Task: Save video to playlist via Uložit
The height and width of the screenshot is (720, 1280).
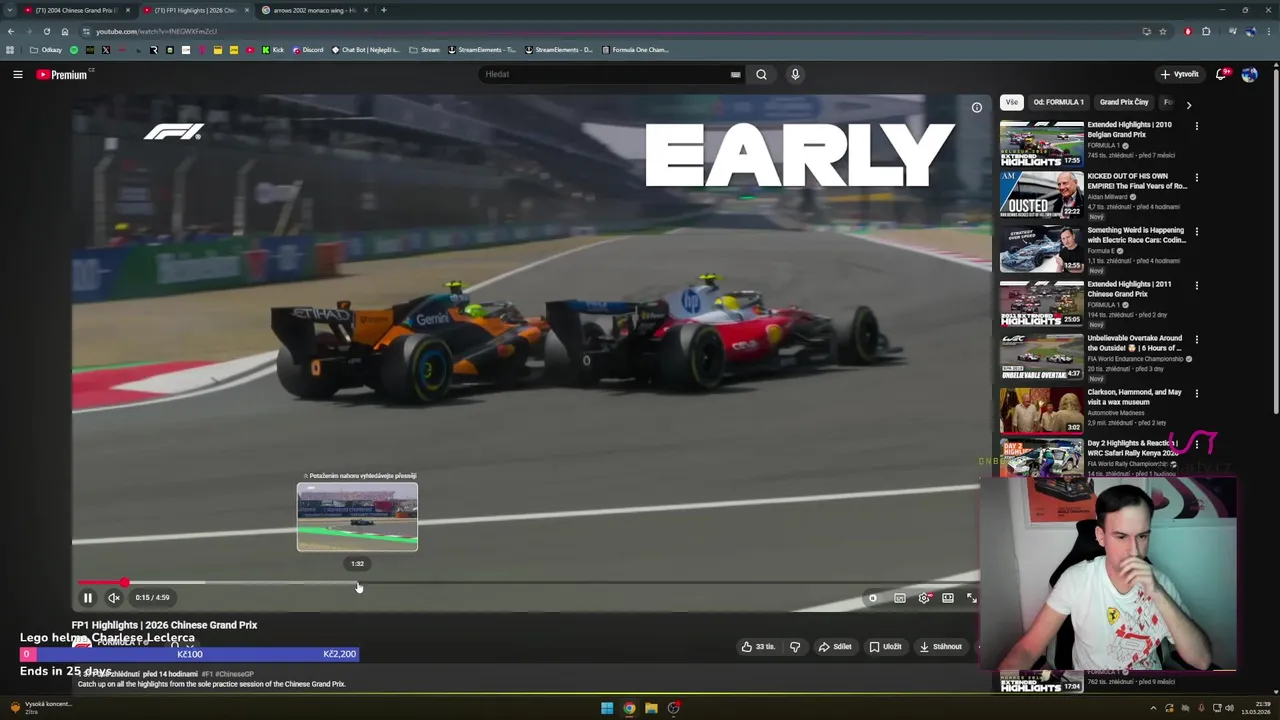Action: tap(885, 647)
